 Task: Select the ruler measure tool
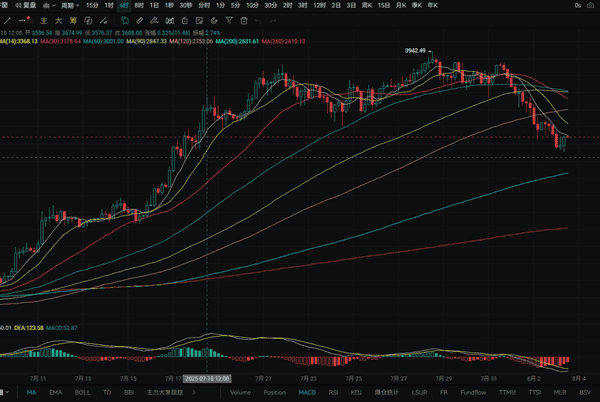coord(139,21)
